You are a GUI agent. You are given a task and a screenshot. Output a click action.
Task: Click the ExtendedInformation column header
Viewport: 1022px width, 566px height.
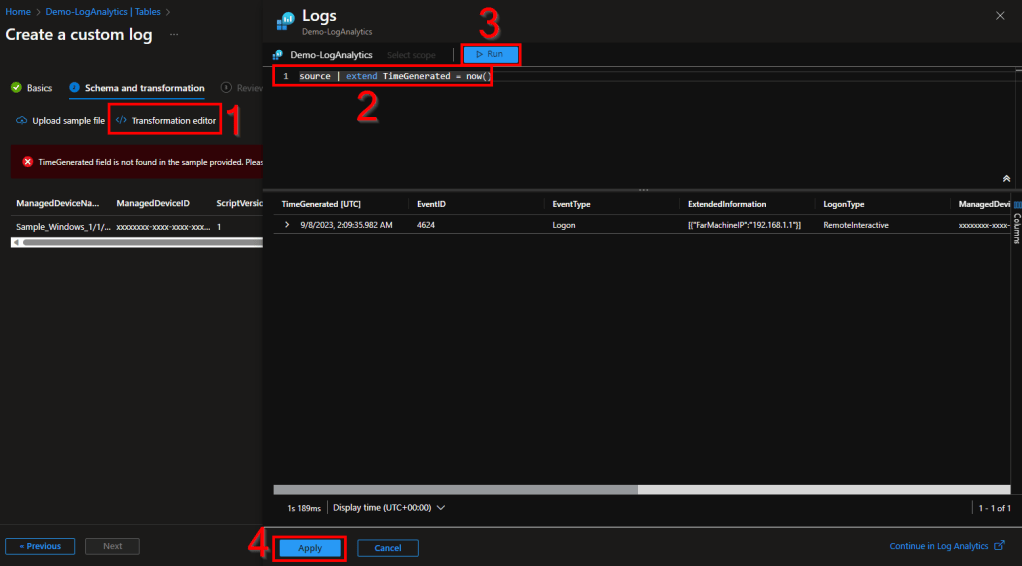pos(727,204)
